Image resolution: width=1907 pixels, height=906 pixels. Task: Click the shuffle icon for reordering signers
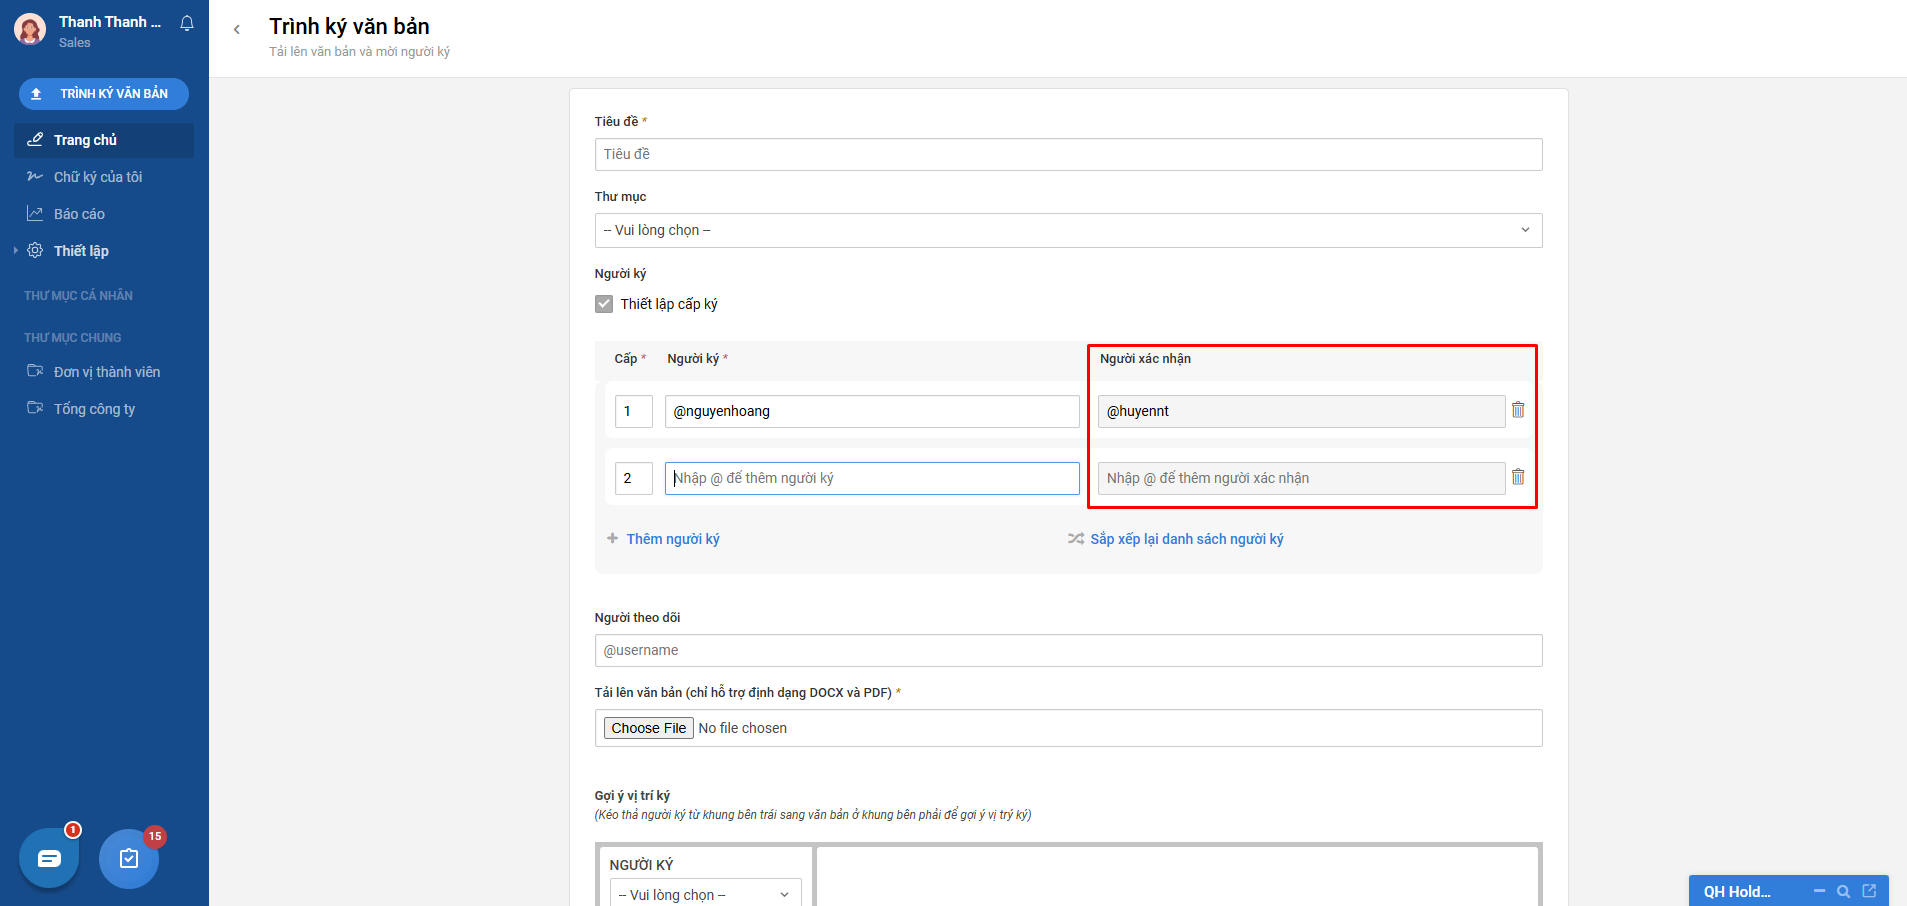pyautogui.click(x=1076, y=539)
